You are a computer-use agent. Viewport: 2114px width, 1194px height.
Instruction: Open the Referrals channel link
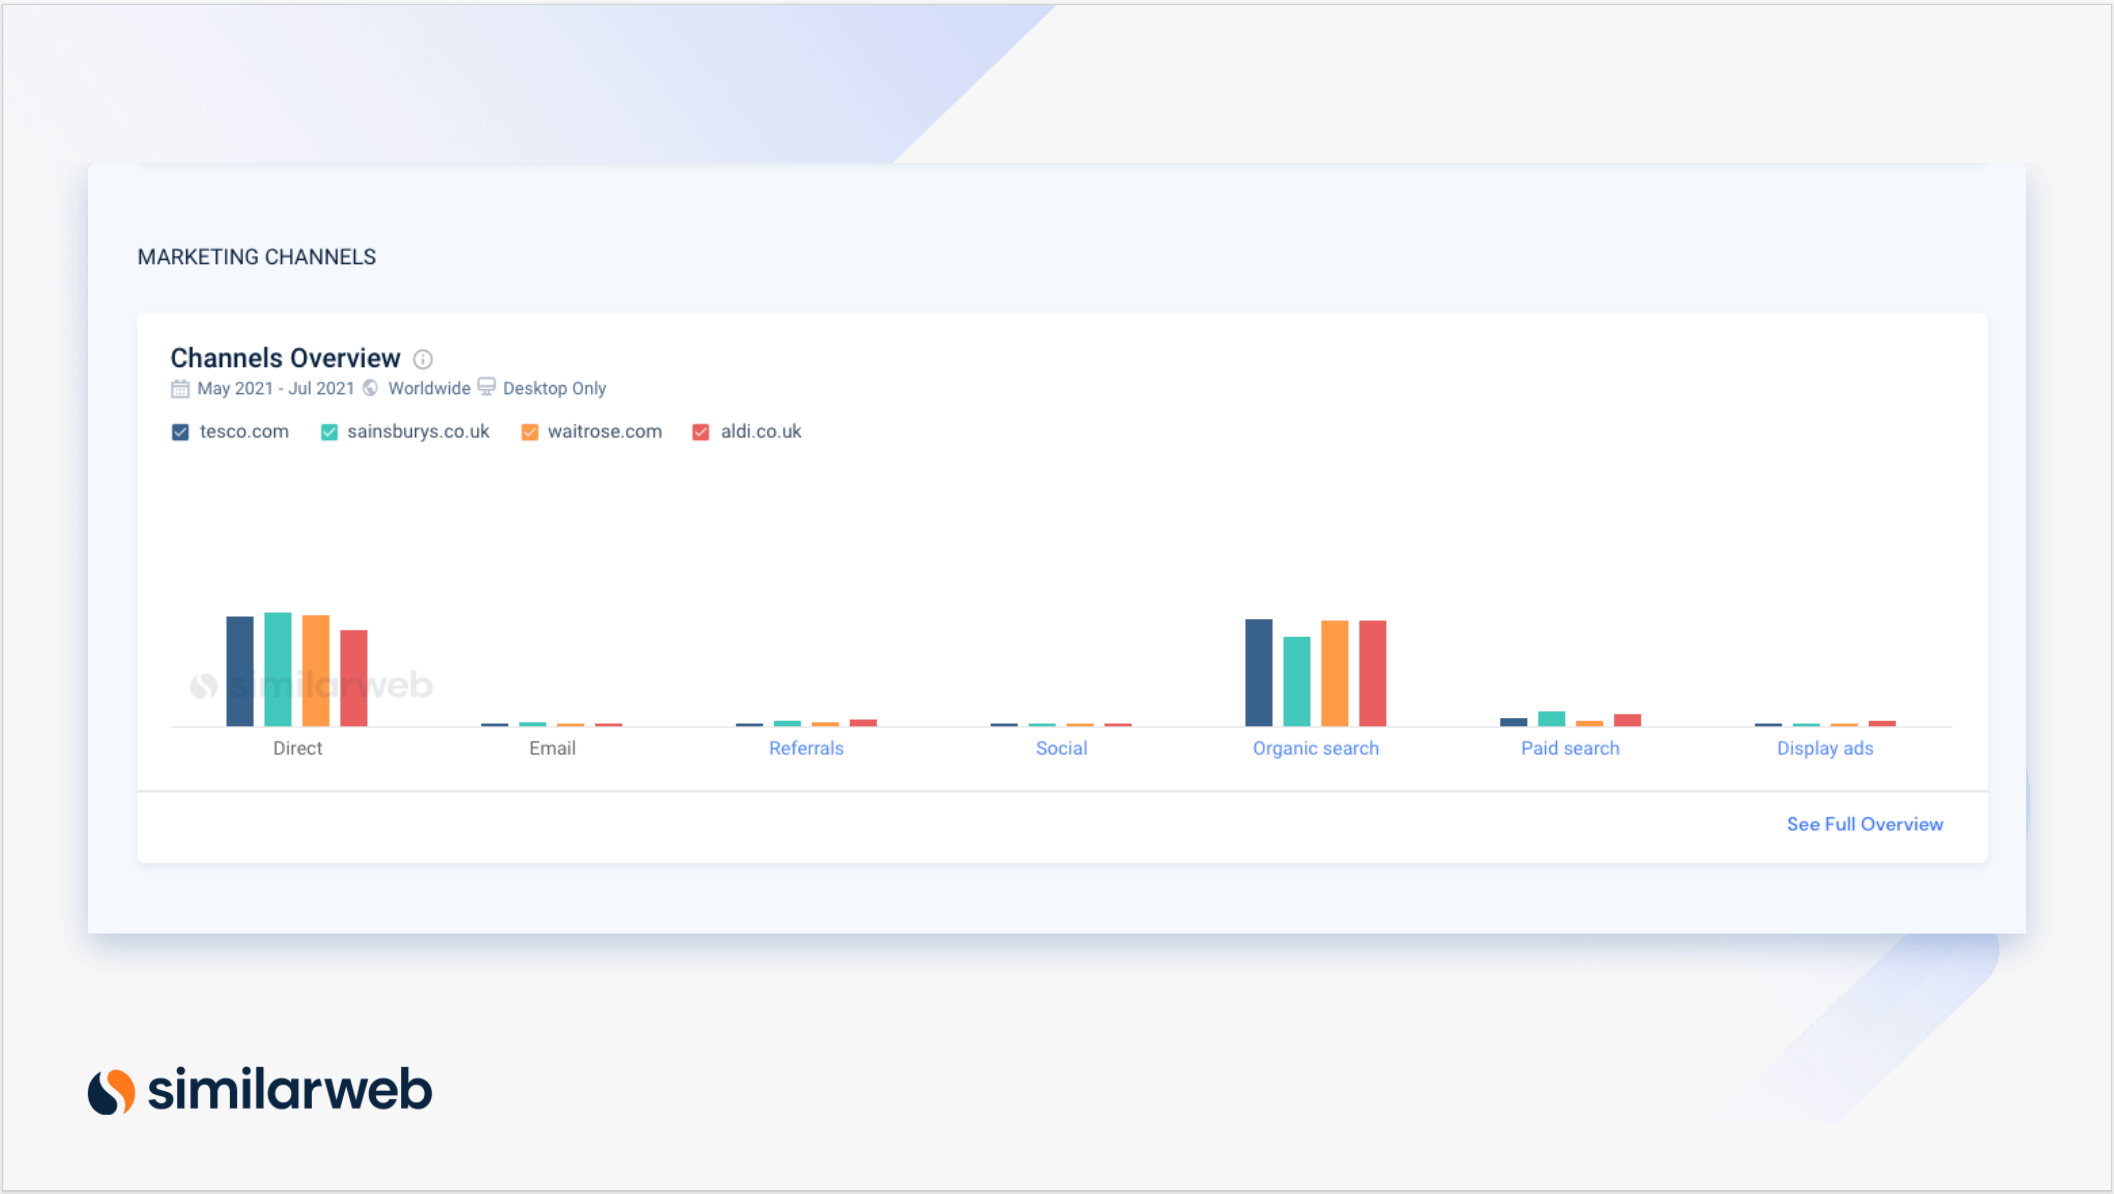point(806,748)
